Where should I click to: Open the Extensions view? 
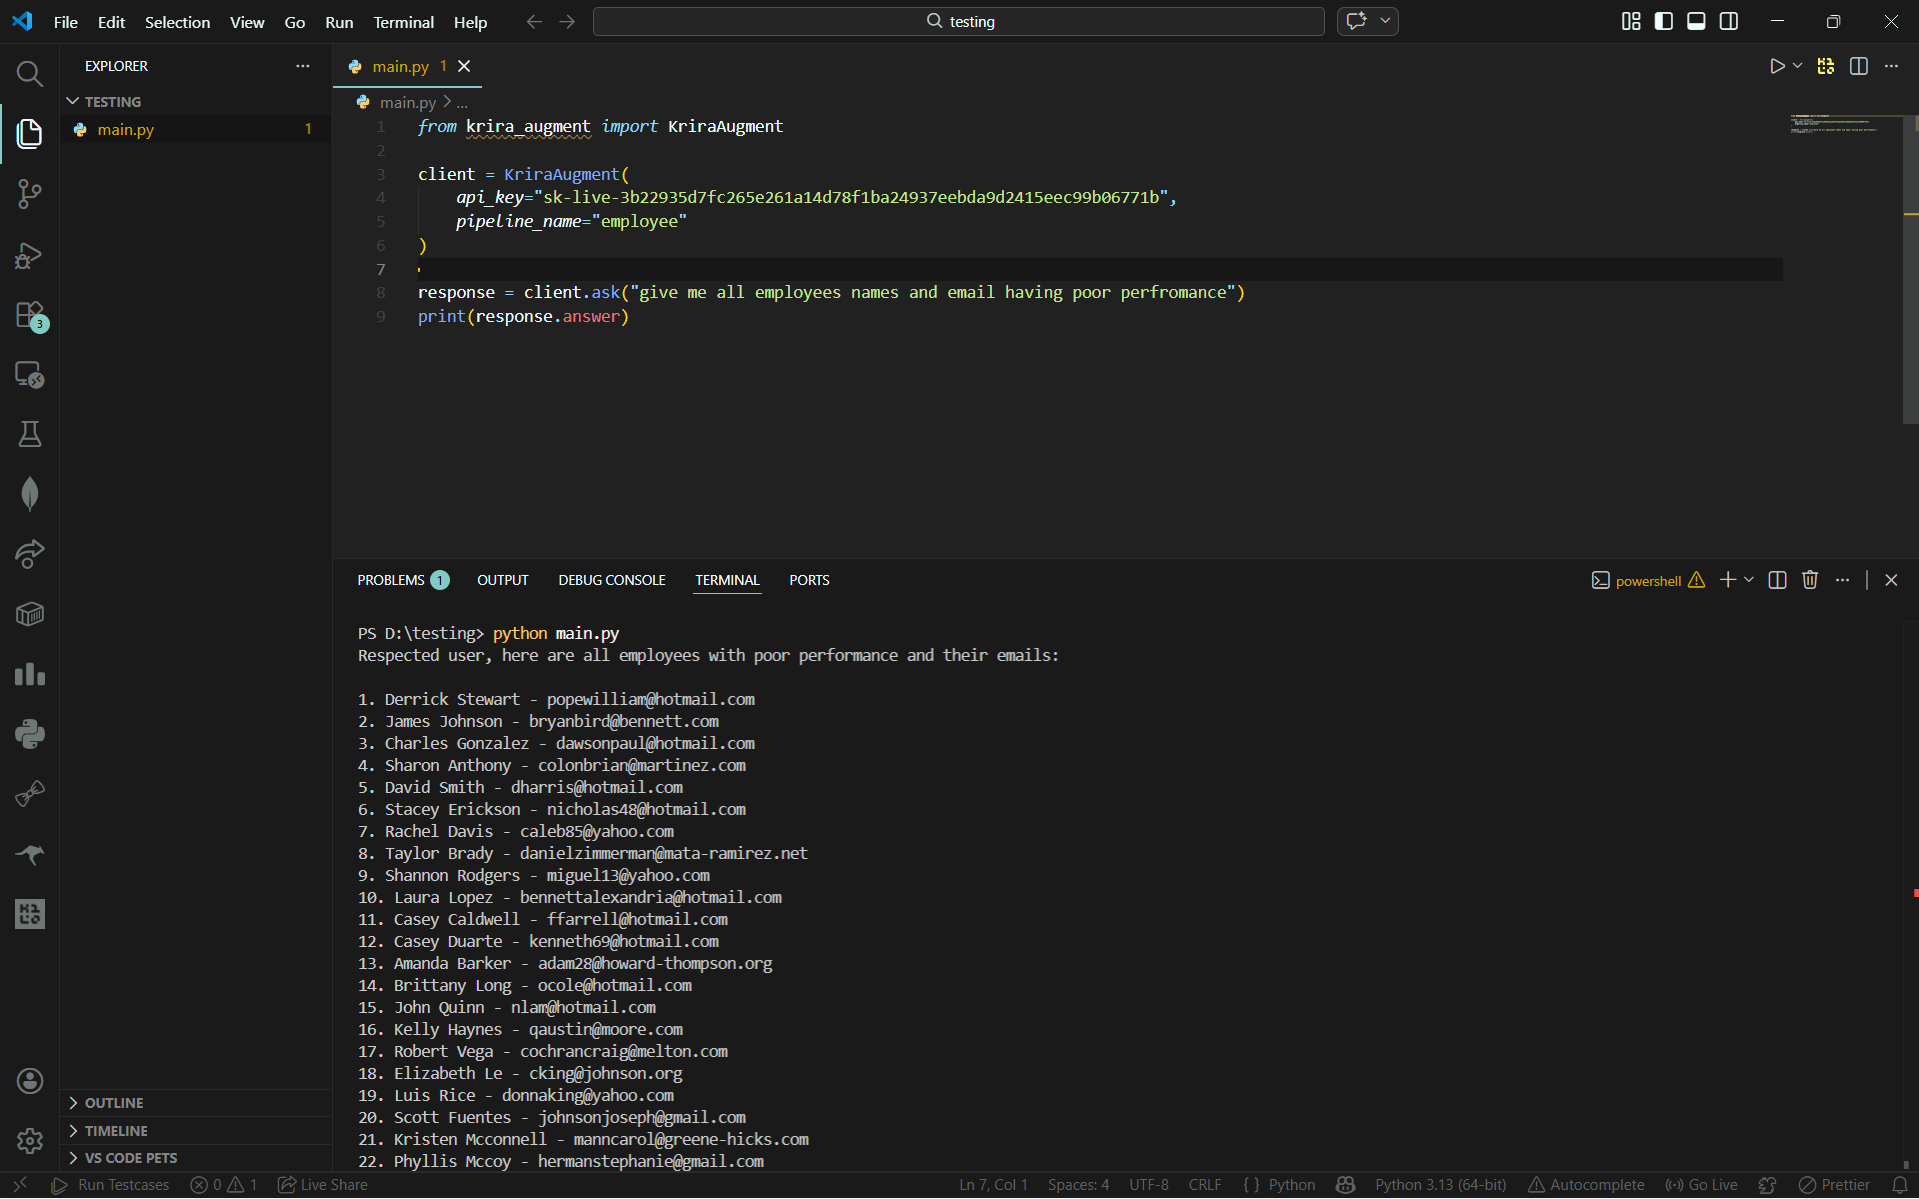(29, 315)
